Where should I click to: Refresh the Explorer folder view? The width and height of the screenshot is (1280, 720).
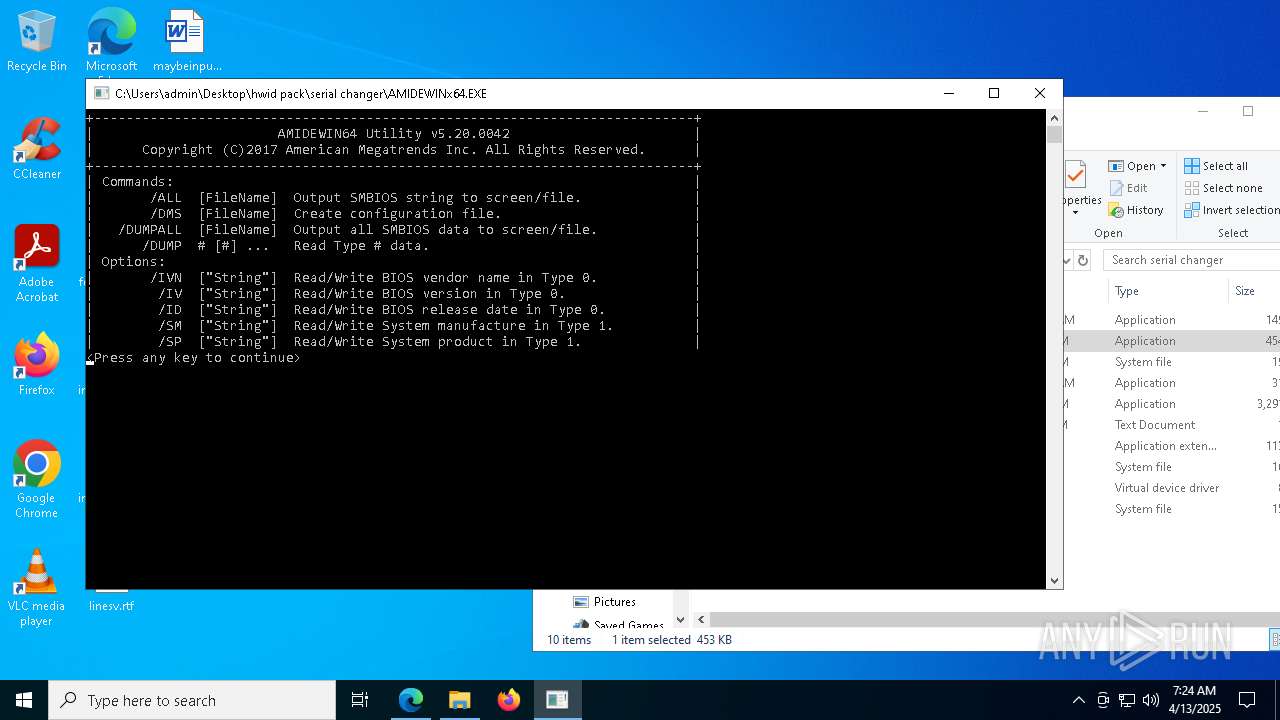click(1082, 260)
